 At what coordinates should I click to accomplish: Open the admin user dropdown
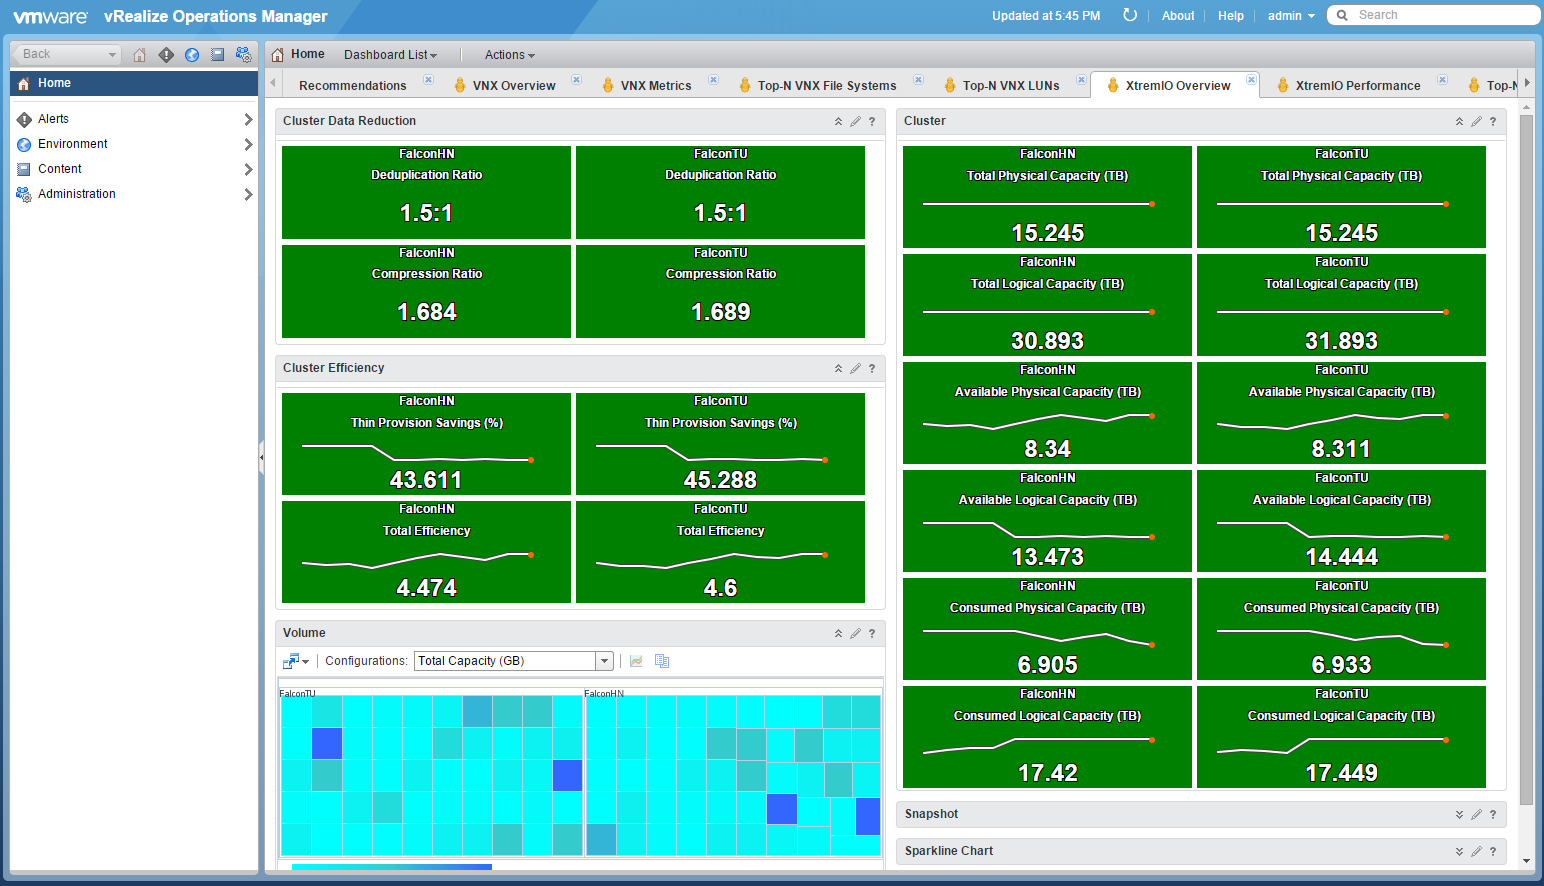click(x=1291, y=16)
